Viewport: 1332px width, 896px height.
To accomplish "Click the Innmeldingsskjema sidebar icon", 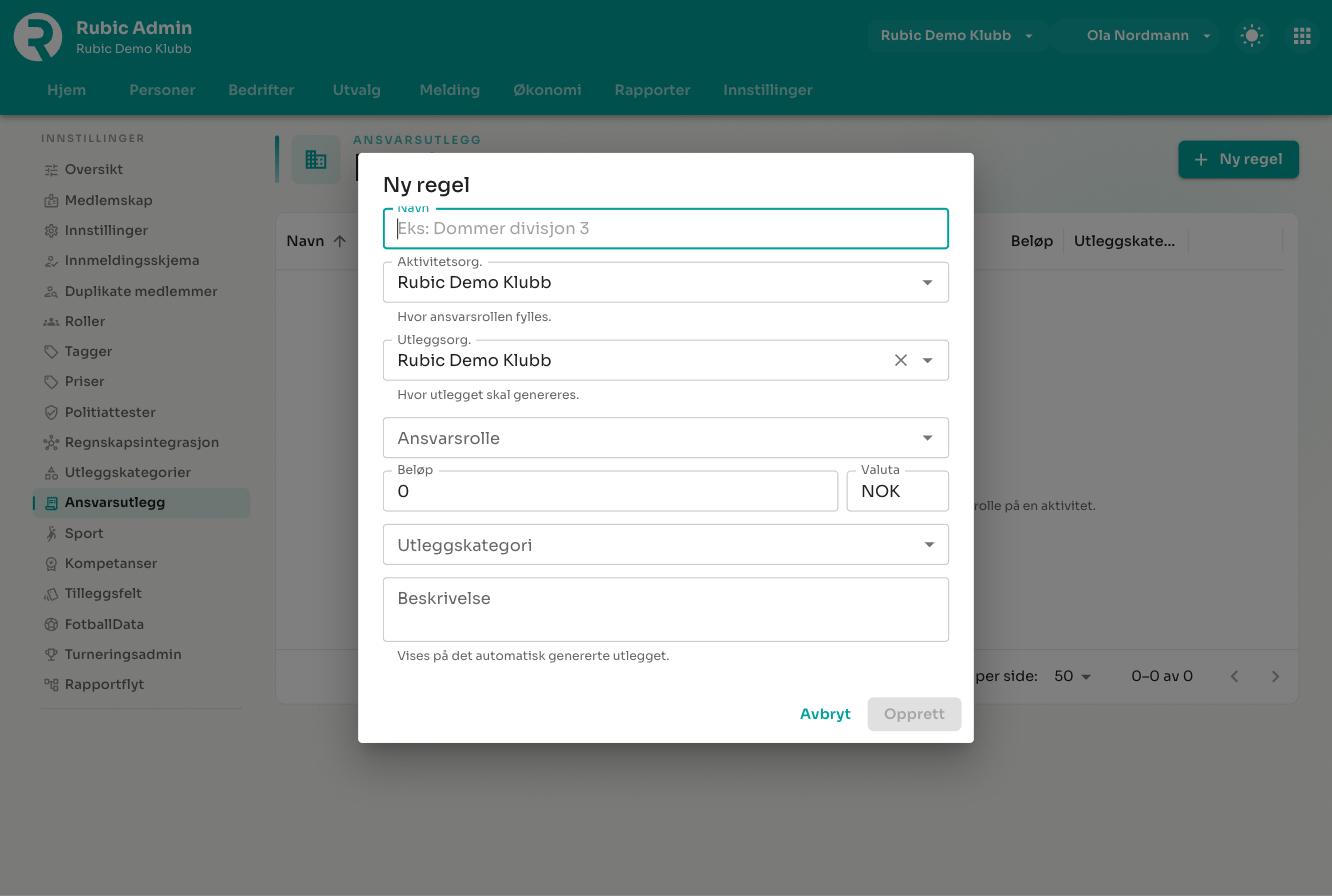I will 51,261.
